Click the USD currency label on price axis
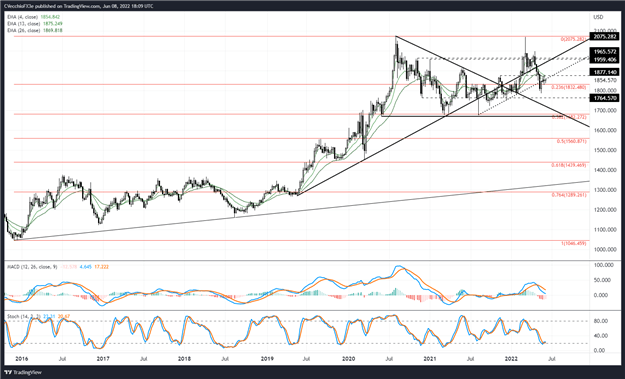This screenshot has width=625, height=379. 598,17
